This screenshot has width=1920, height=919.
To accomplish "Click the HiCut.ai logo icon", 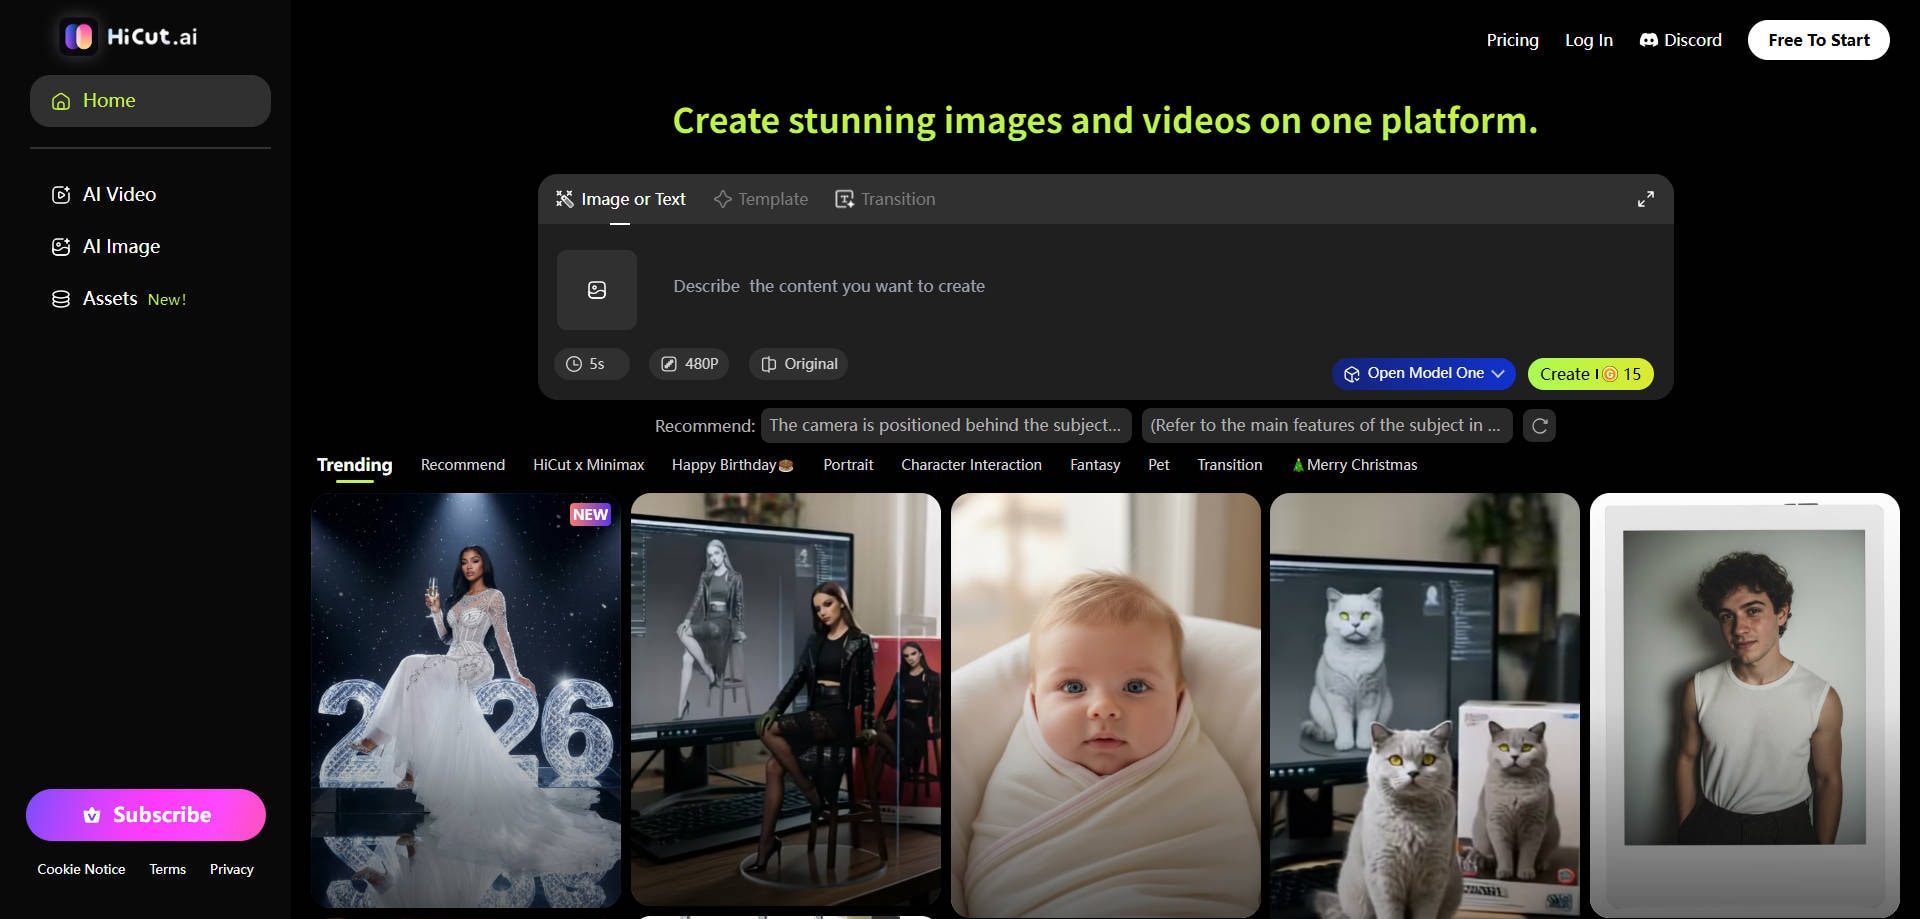I will 78,37.
